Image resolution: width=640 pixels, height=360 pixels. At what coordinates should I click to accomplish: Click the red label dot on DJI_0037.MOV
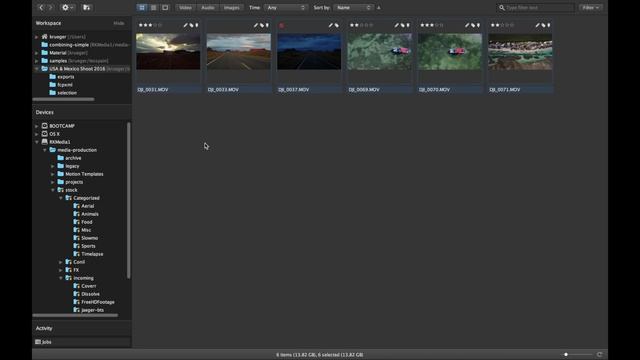pos(282,25)
